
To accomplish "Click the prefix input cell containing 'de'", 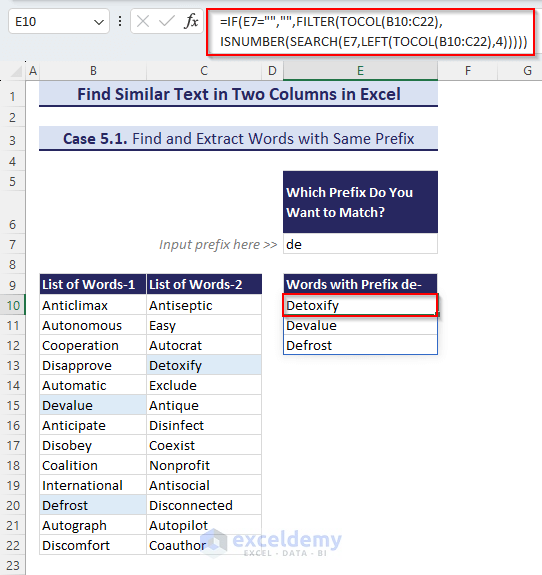I will point(360,244).
